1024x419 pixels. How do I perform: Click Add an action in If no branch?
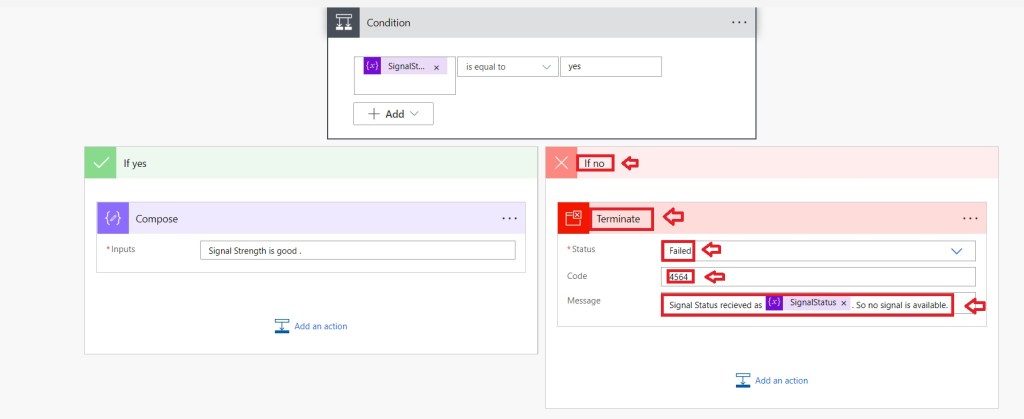coord(771,380)
